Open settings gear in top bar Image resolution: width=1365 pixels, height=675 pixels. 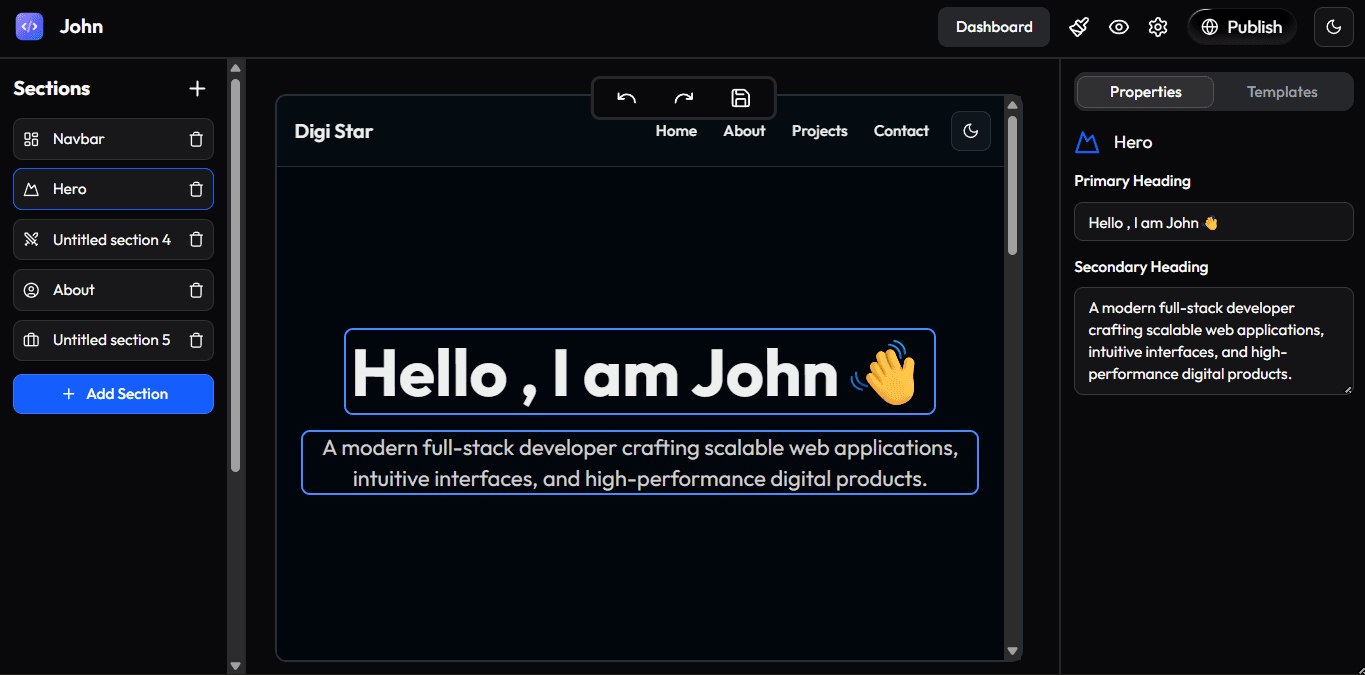pyautogui.click(x=1158, y=27)
